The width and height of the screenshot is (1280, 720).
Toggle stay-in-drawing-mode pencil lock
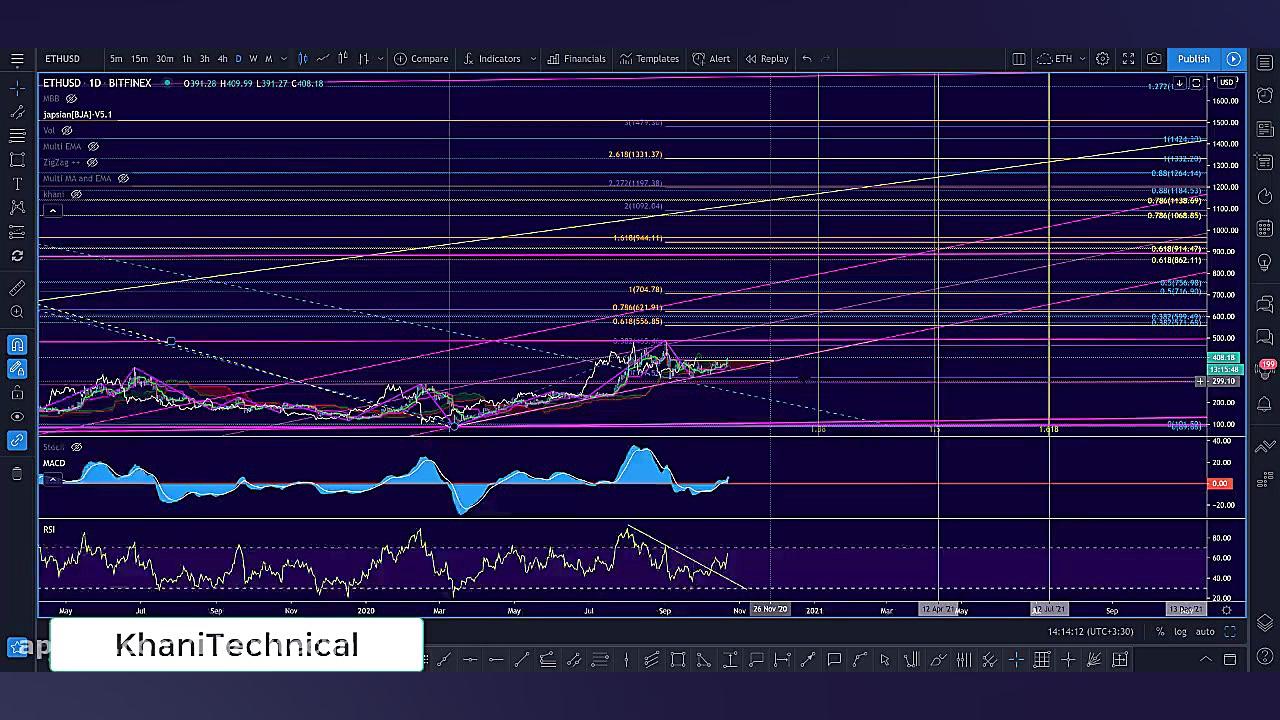(x=17, y=369)
